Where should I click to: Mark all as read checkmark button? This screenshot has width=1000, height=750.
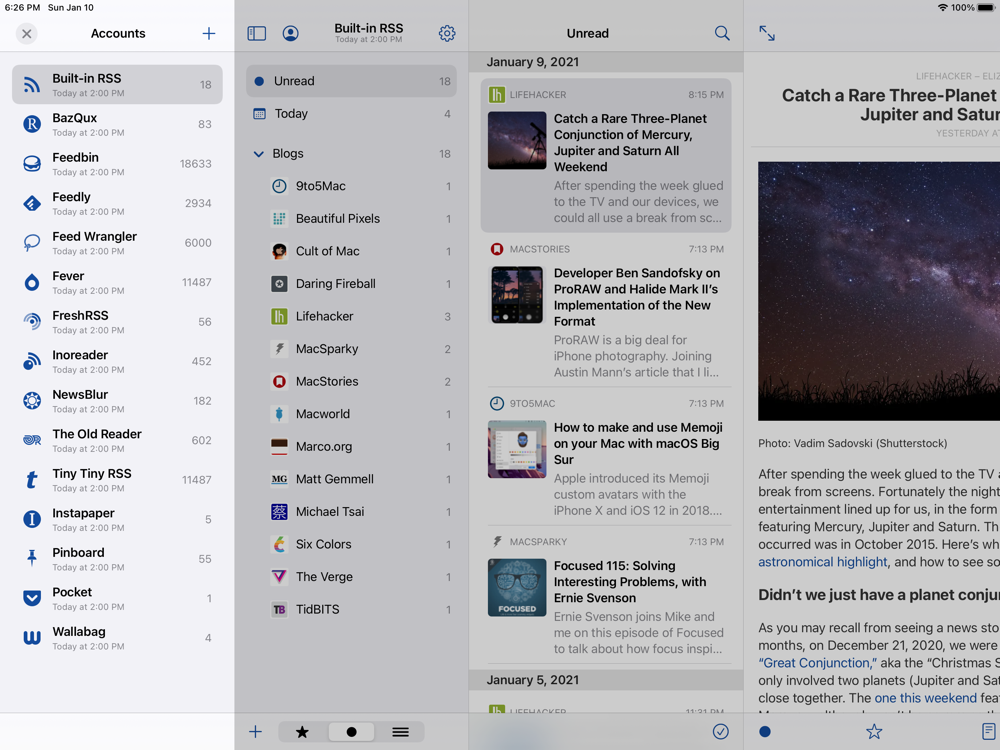tap(721, 732)
